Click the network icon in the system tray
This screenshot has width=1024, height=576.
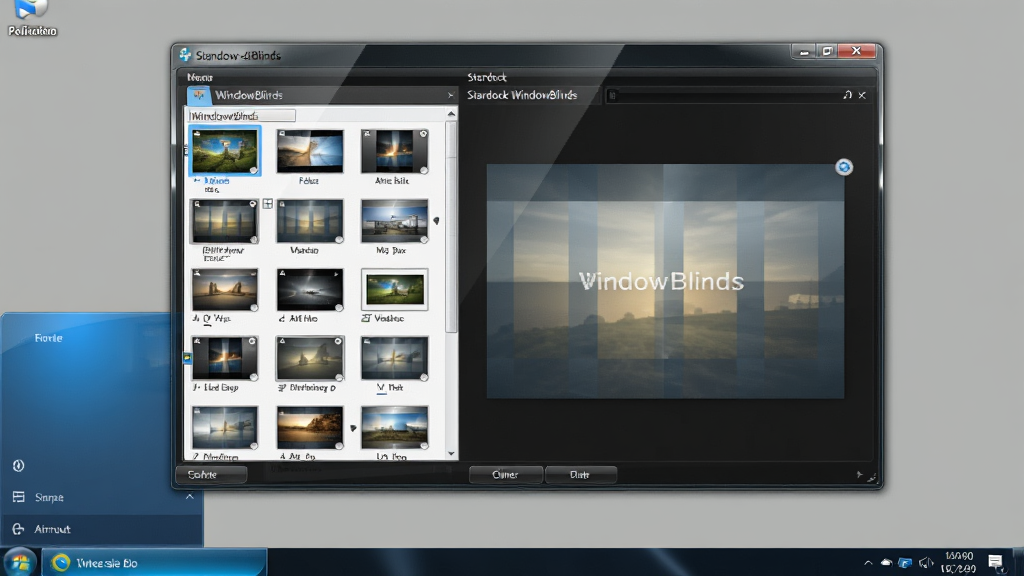point(905,562)
